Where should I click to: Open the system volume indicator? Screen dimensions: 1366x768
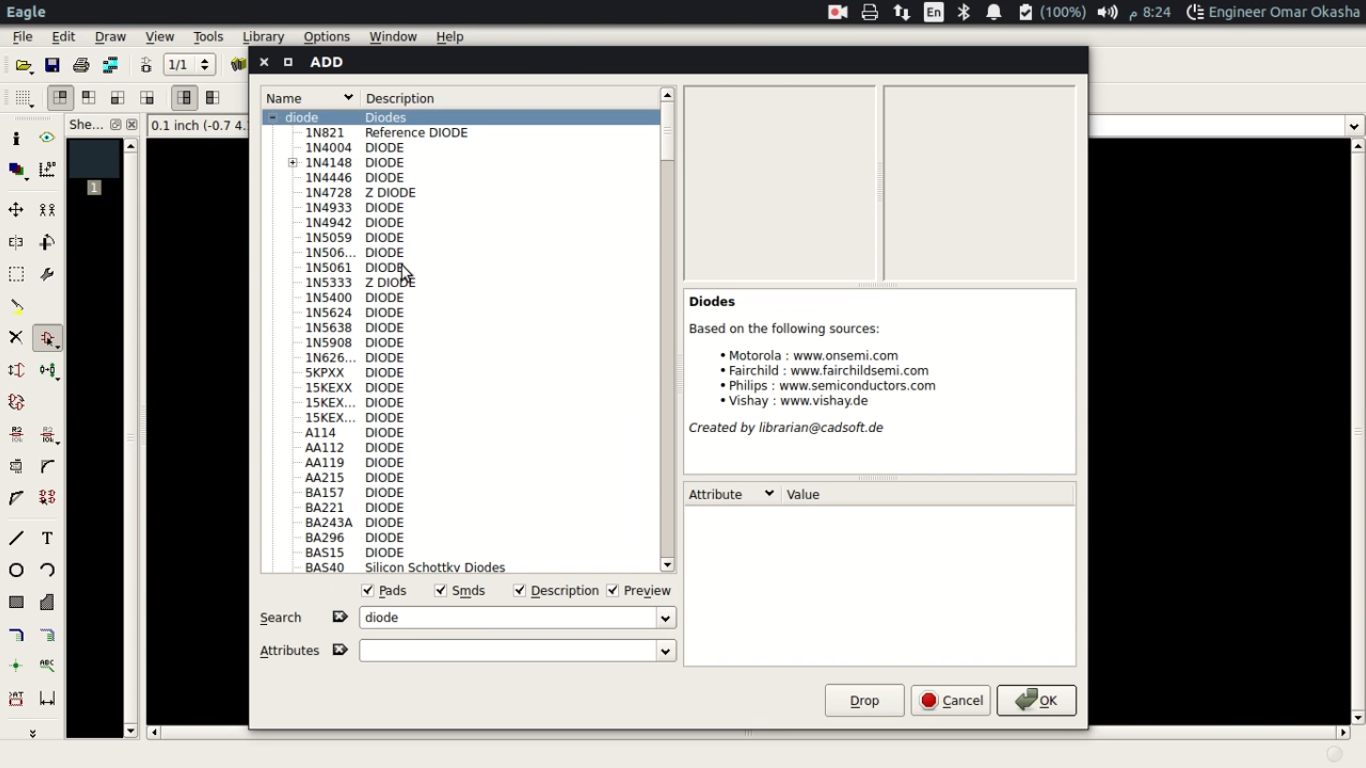1107,12
